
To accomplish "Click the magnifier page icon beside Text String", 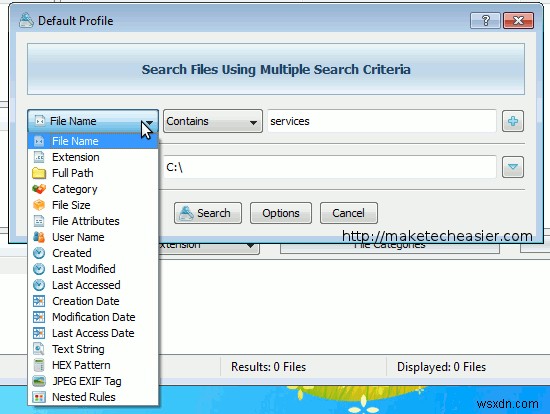I will click(x=39, y=349).
